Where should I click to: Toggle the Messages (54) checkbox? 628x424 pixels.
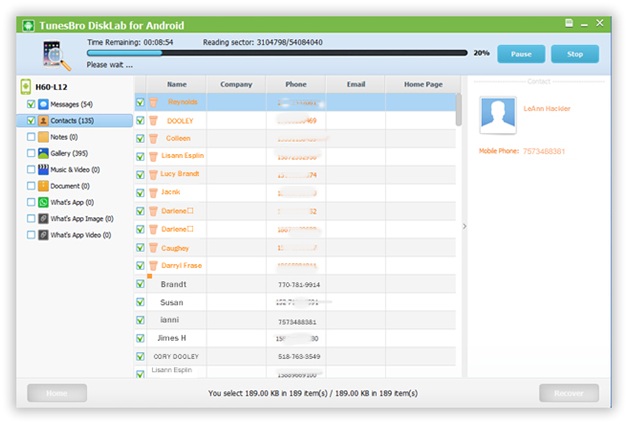[31, 104]
